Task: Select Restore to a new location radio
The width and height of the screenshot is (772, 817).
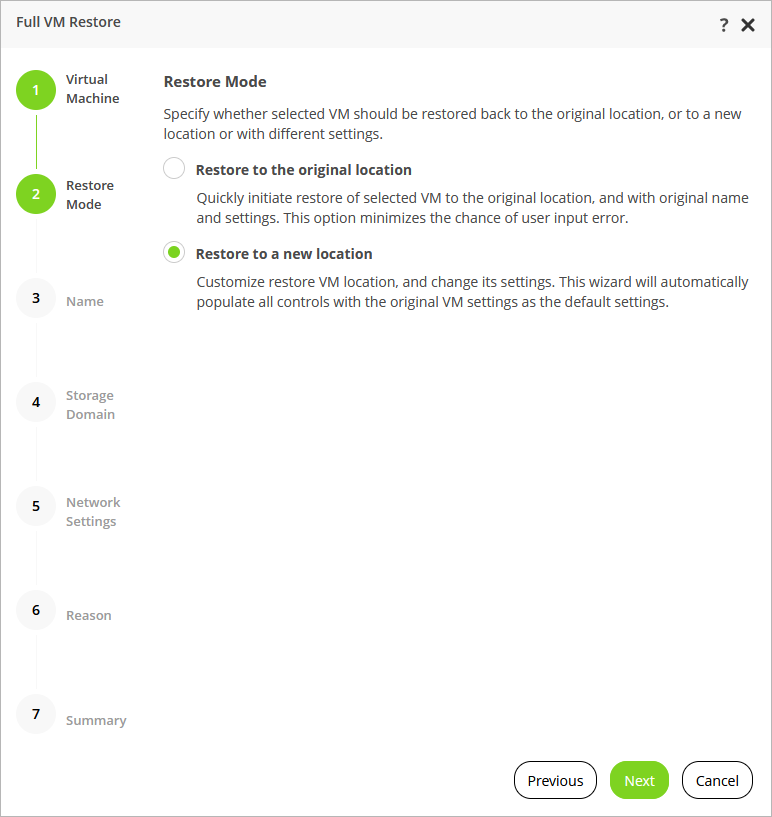Action: pos(174,253)
